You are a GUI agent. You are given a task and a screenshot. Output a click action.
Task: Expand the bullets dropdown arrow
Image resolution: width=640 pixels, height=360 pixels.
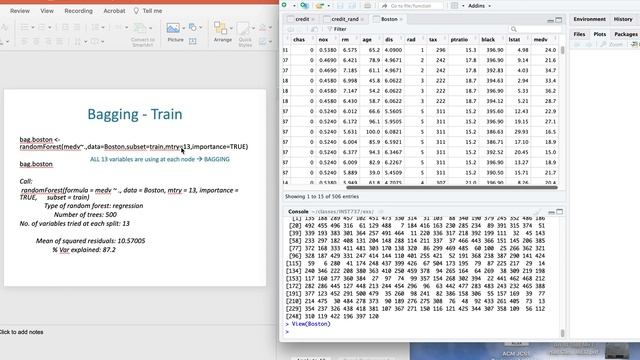coord(33,28)
